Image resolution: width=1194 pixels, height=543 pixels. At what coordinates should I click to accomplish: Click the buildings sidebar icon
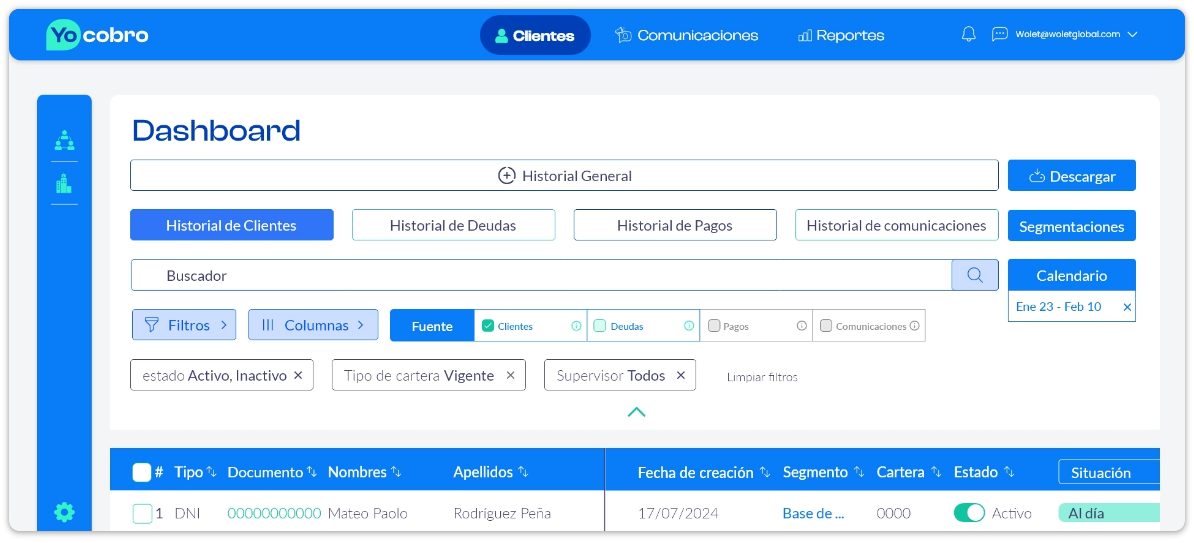64,183
